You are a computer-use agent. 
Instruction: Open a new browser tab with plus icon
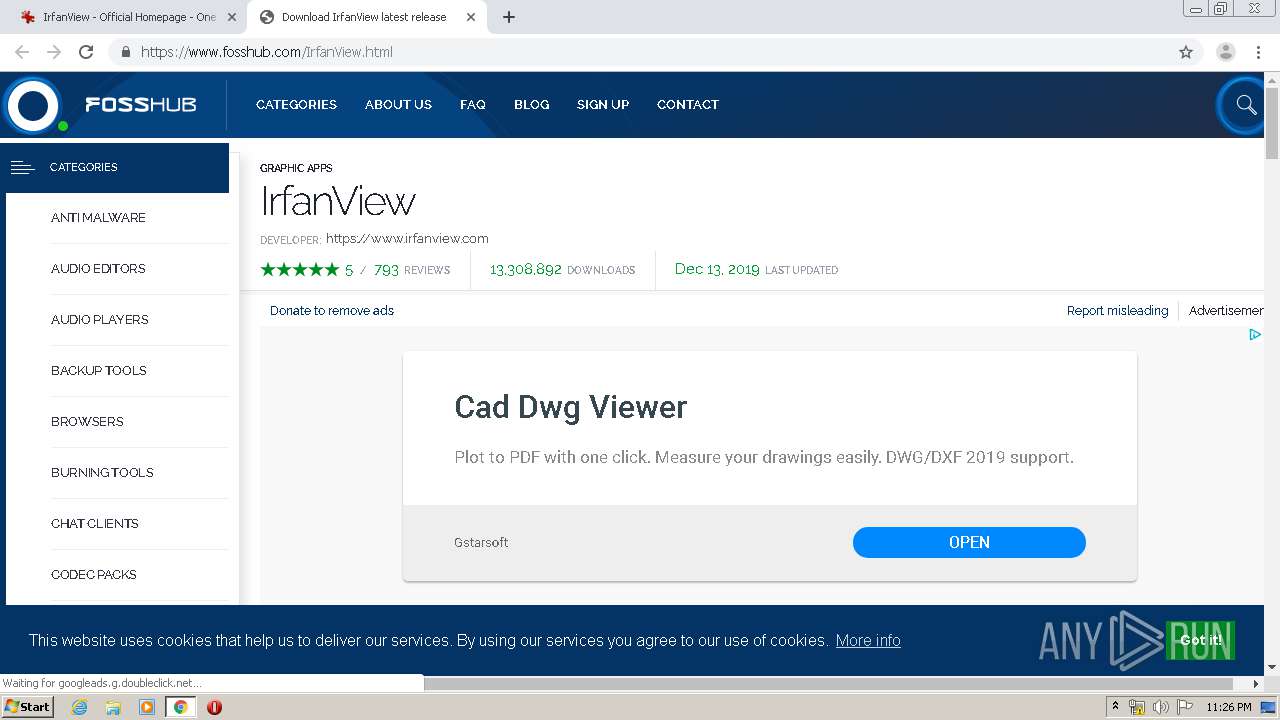click(x=508, y=17)
